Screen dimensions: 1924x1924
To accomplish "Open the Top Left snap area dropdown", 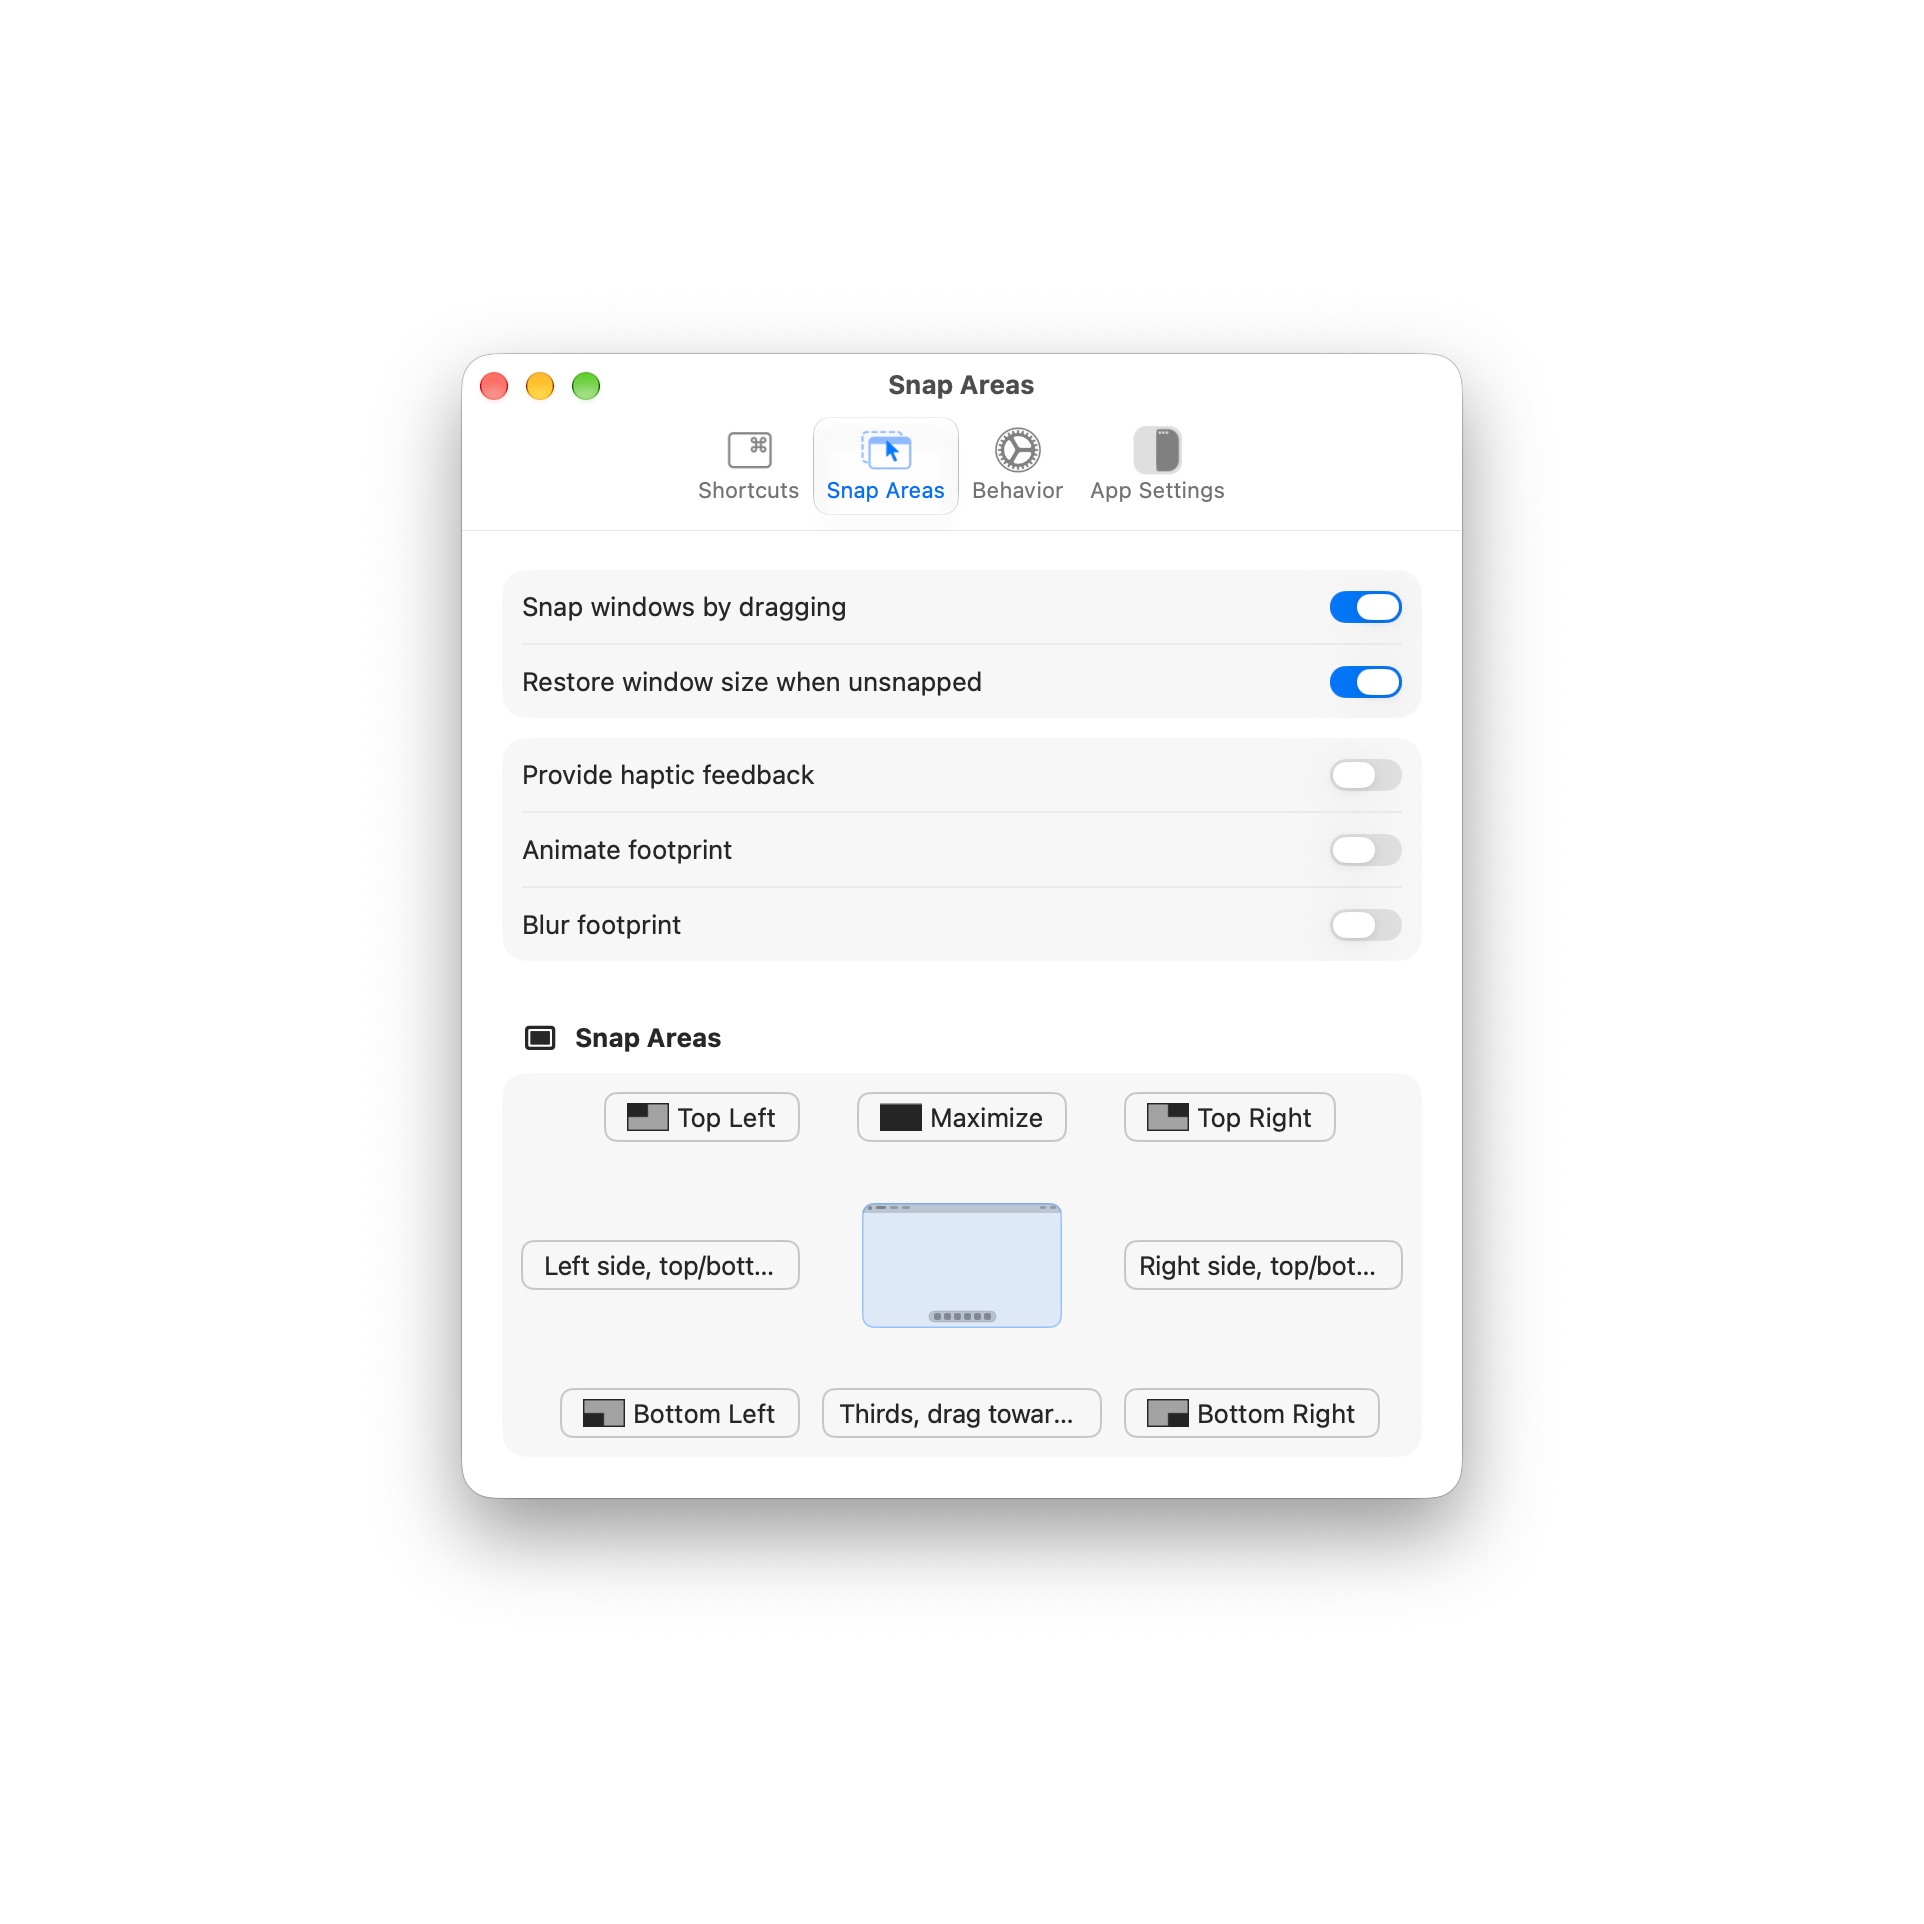I will click(x=702, y=1117).
